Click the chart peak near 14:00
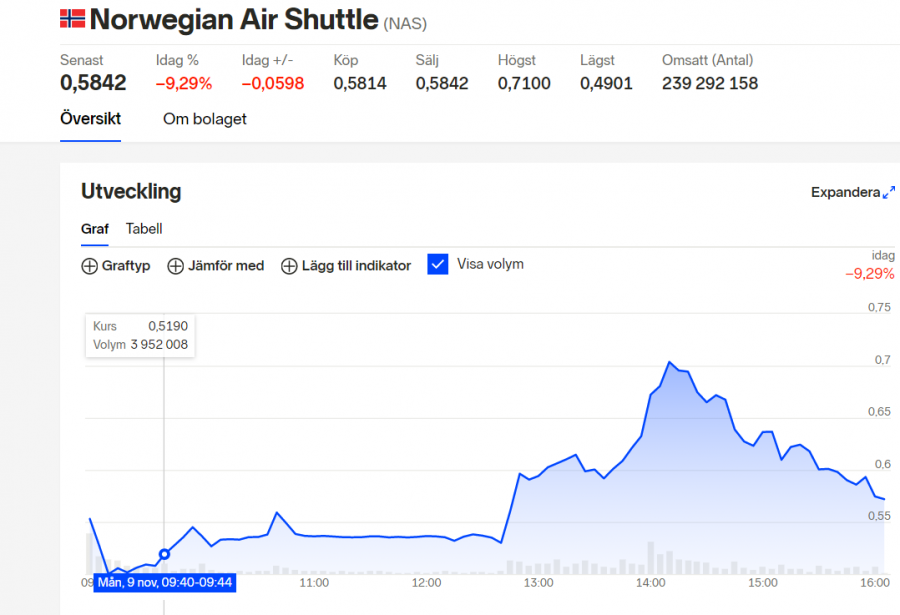 click(668, 362)
